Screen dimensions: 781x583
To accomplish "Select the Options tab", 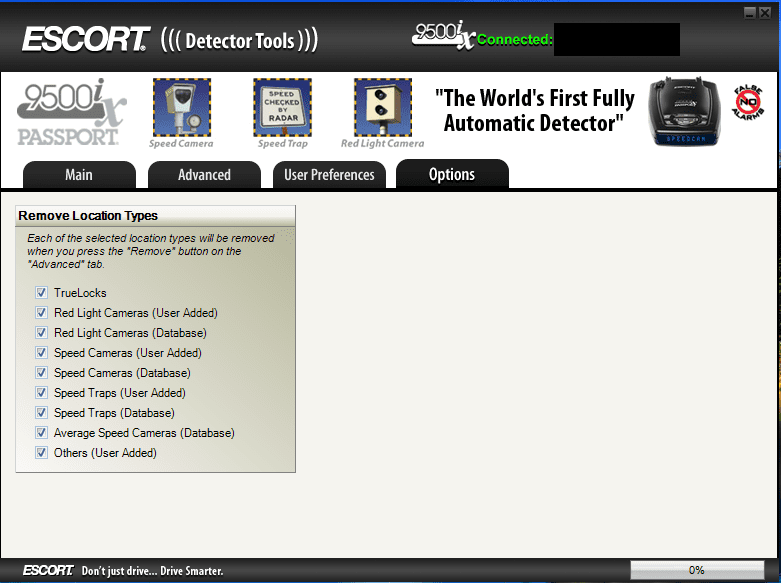I will click(x=452, y=173).
